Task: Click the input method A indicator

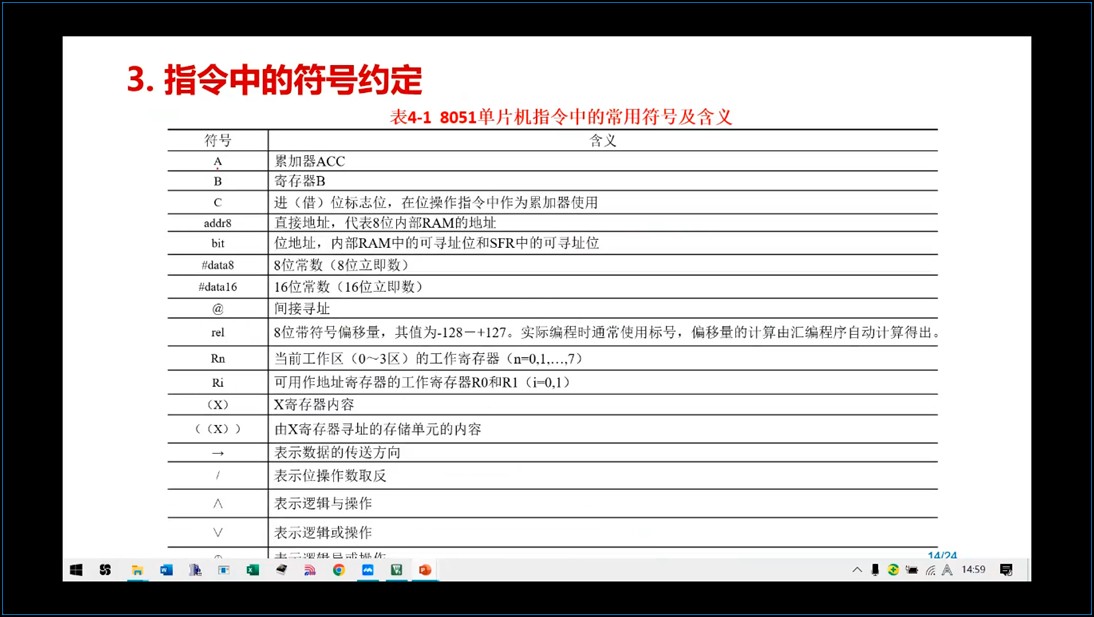Action: click(x=947, y=570)
